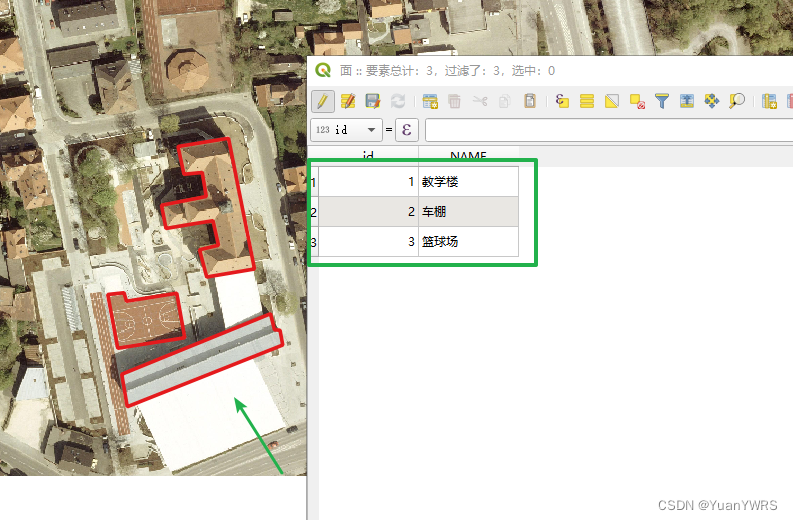Open new field icon

tap(769, 101)
